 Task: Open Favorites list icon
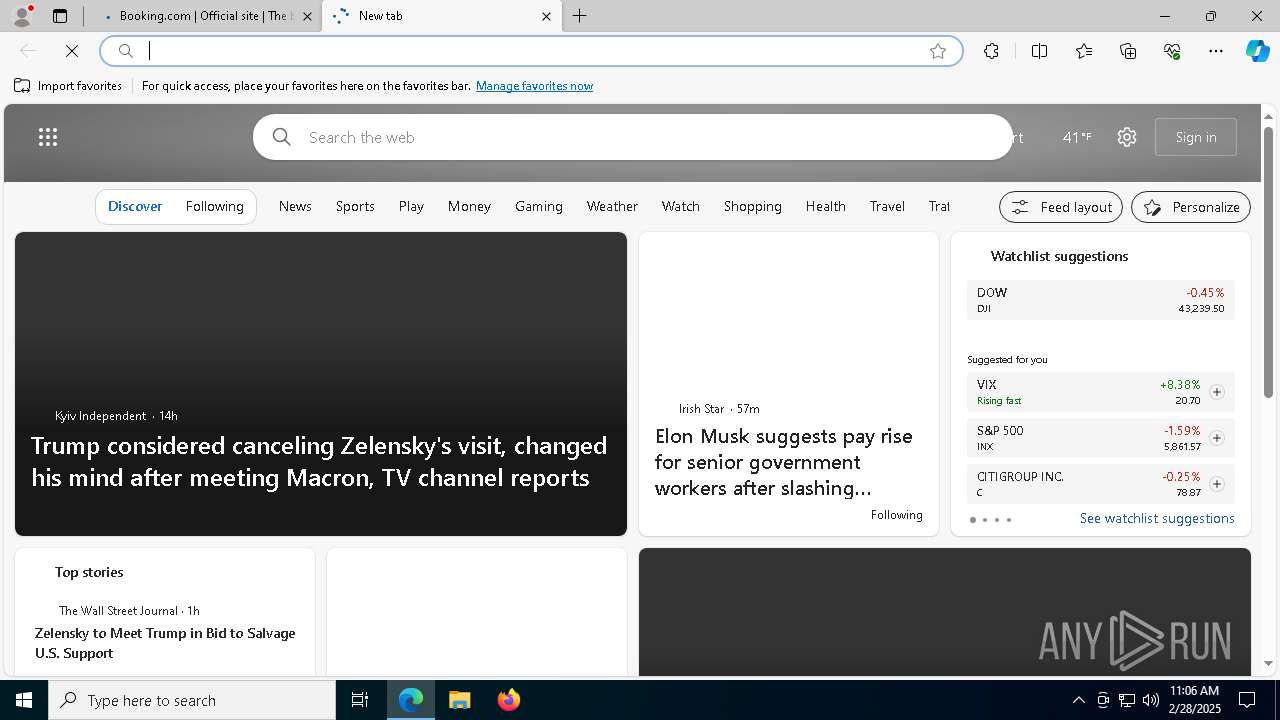(1084, 51)
